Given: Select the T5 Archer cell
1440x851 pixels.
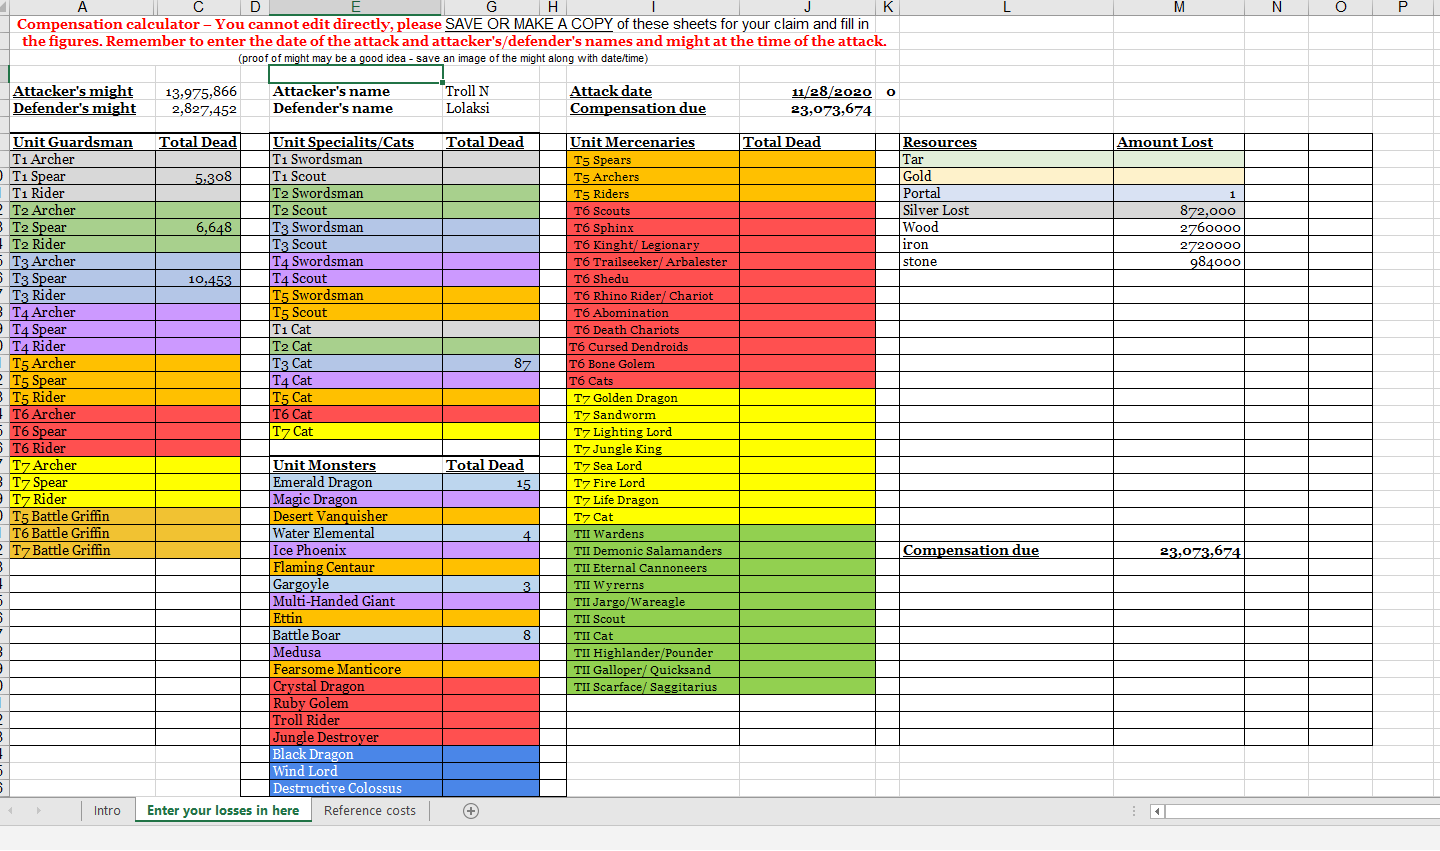Looking at the screenshot, I should coord(83,364).
